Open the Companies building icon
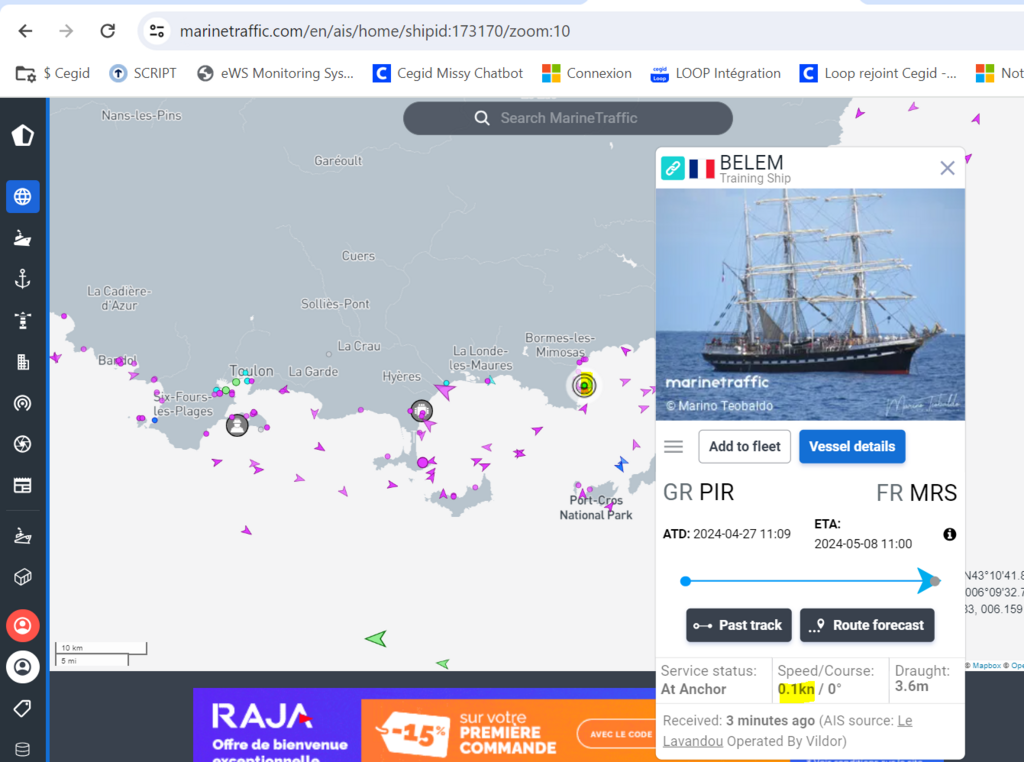 pos(23,362)
